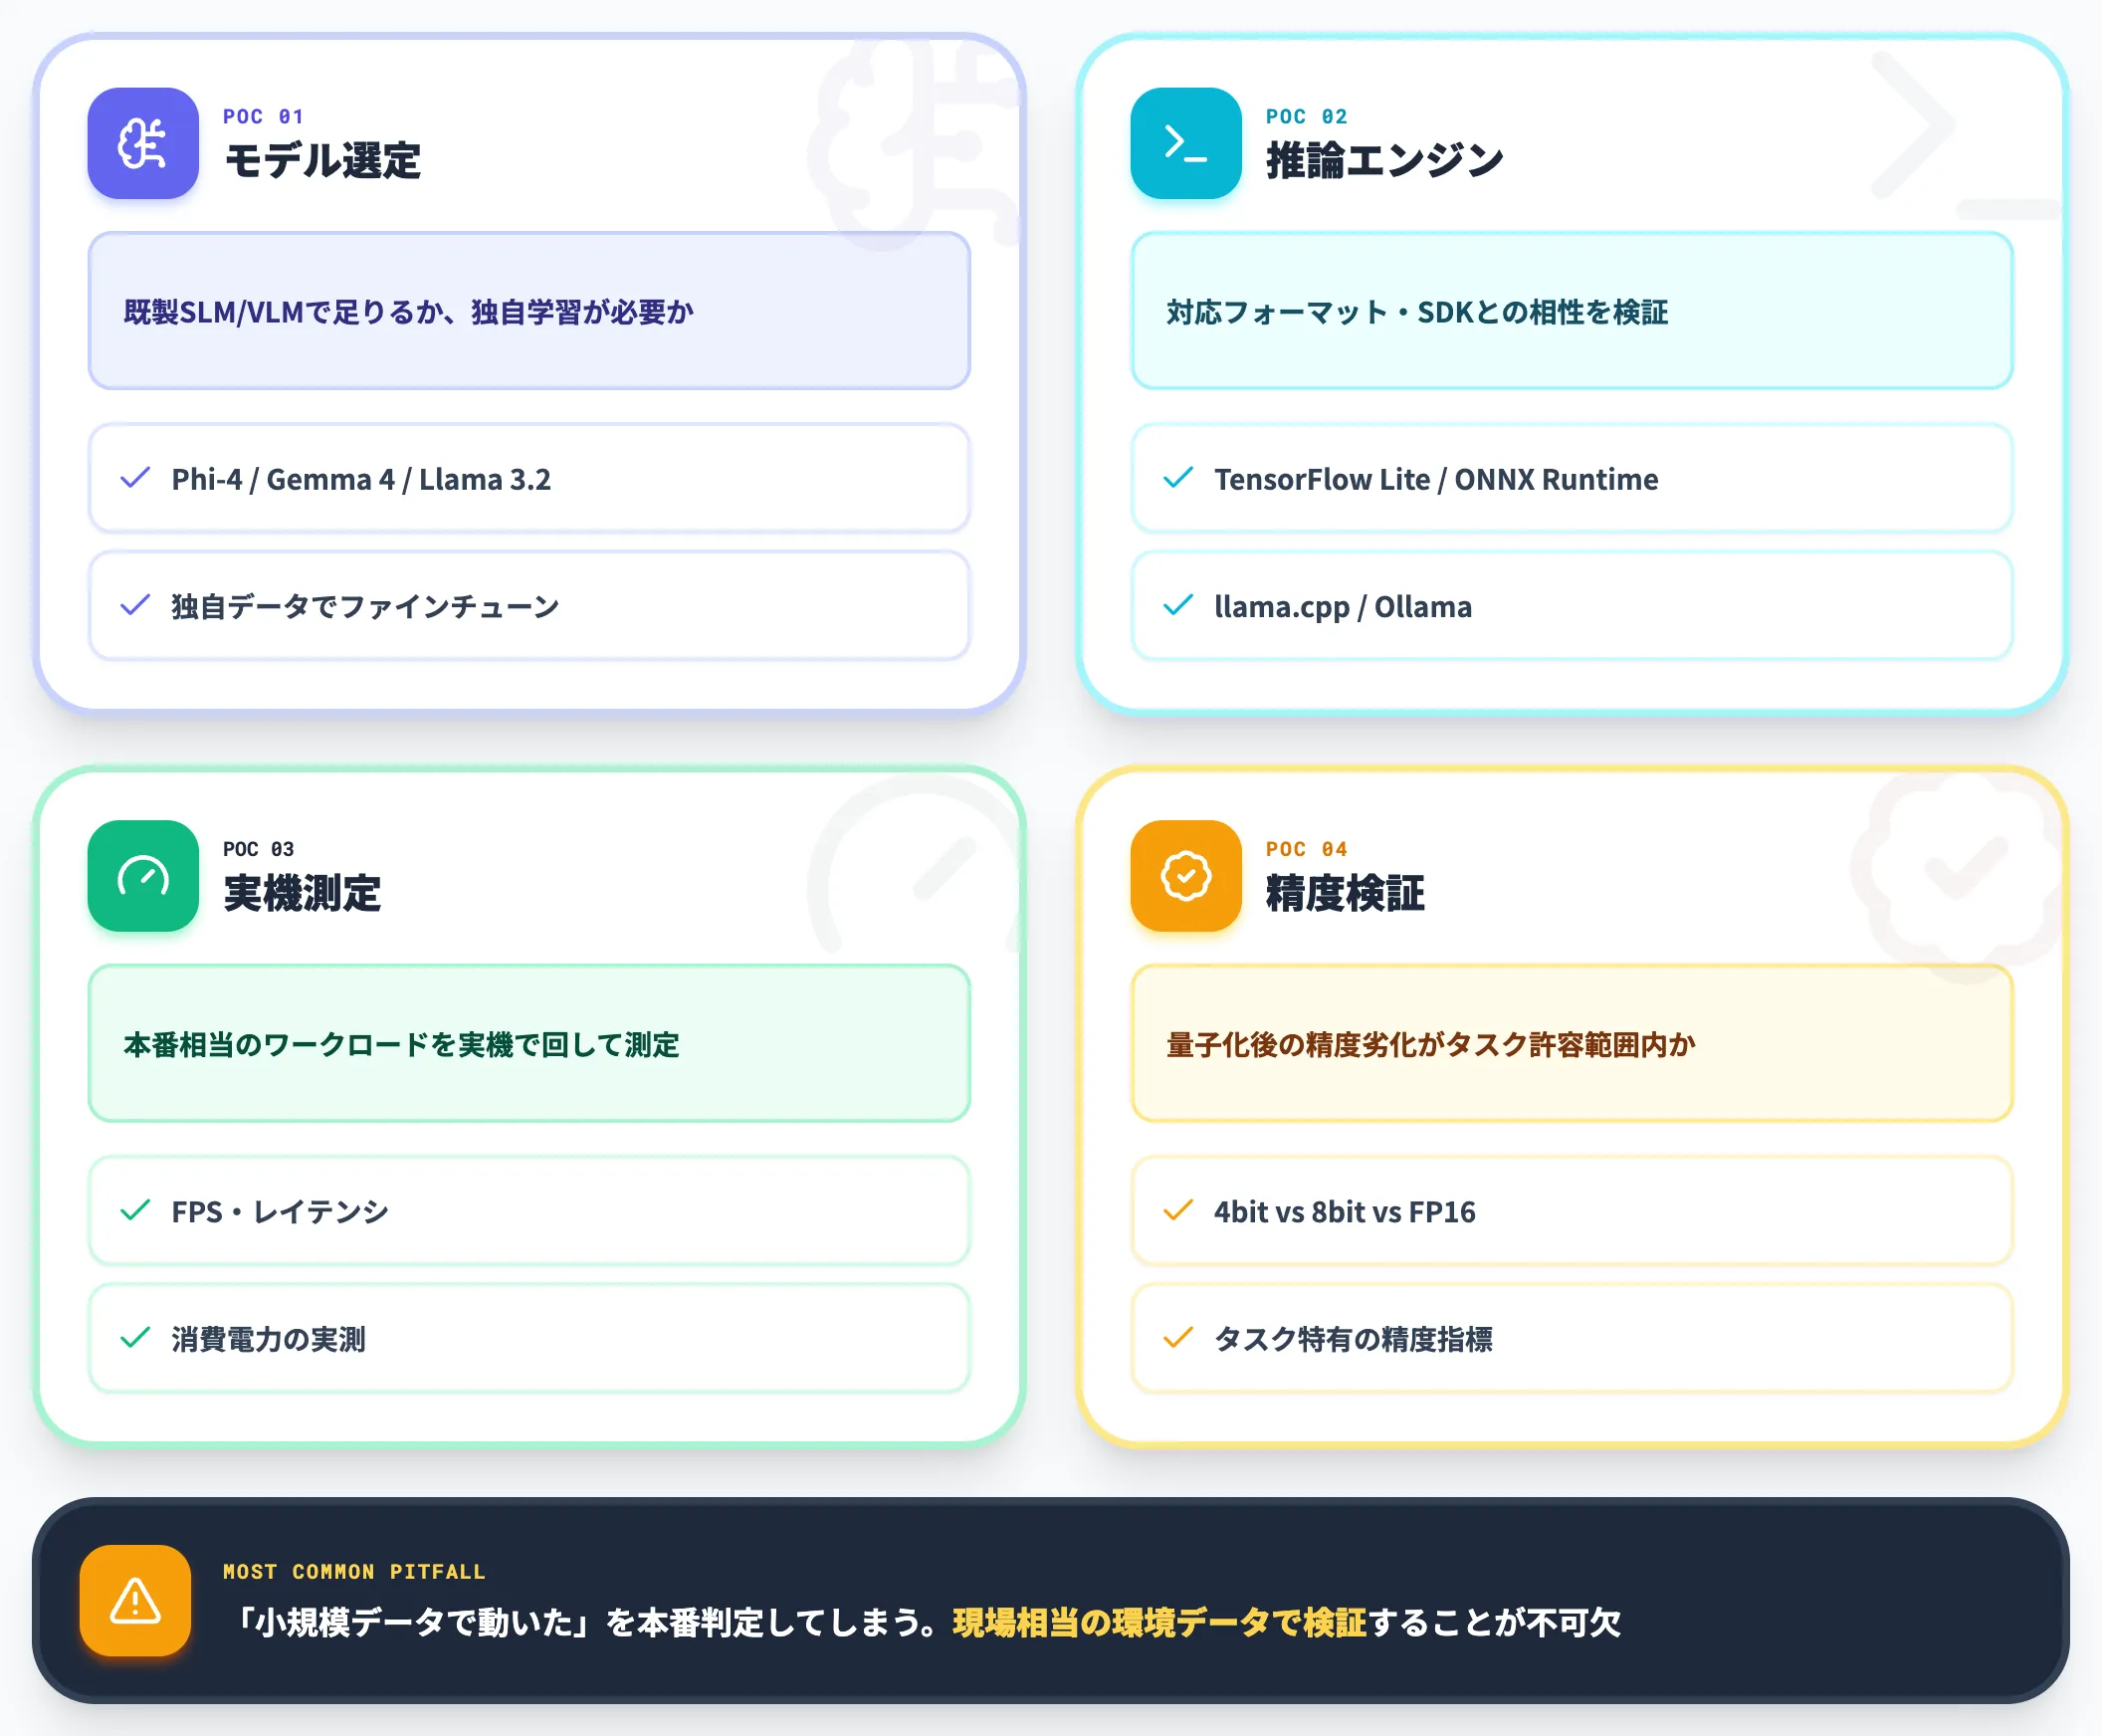Click the purple brain circuit icon for POC 01

(x=143, y=143)
